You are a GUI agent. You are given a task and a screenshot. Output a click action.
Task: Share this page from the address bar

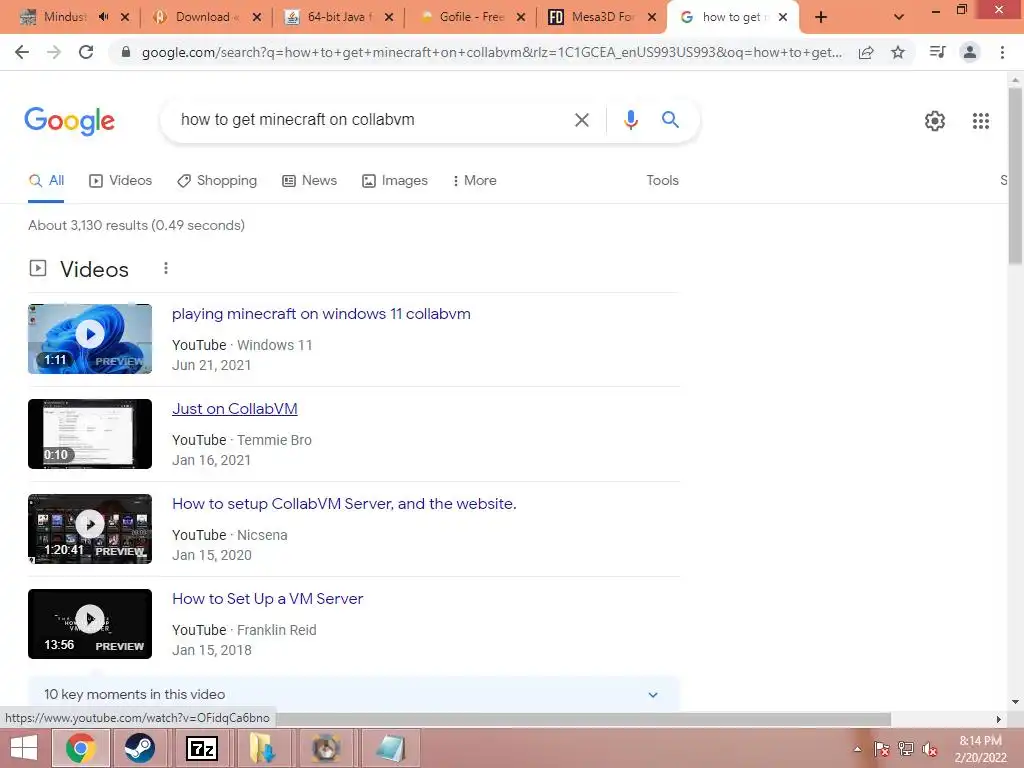click(866, 52)
